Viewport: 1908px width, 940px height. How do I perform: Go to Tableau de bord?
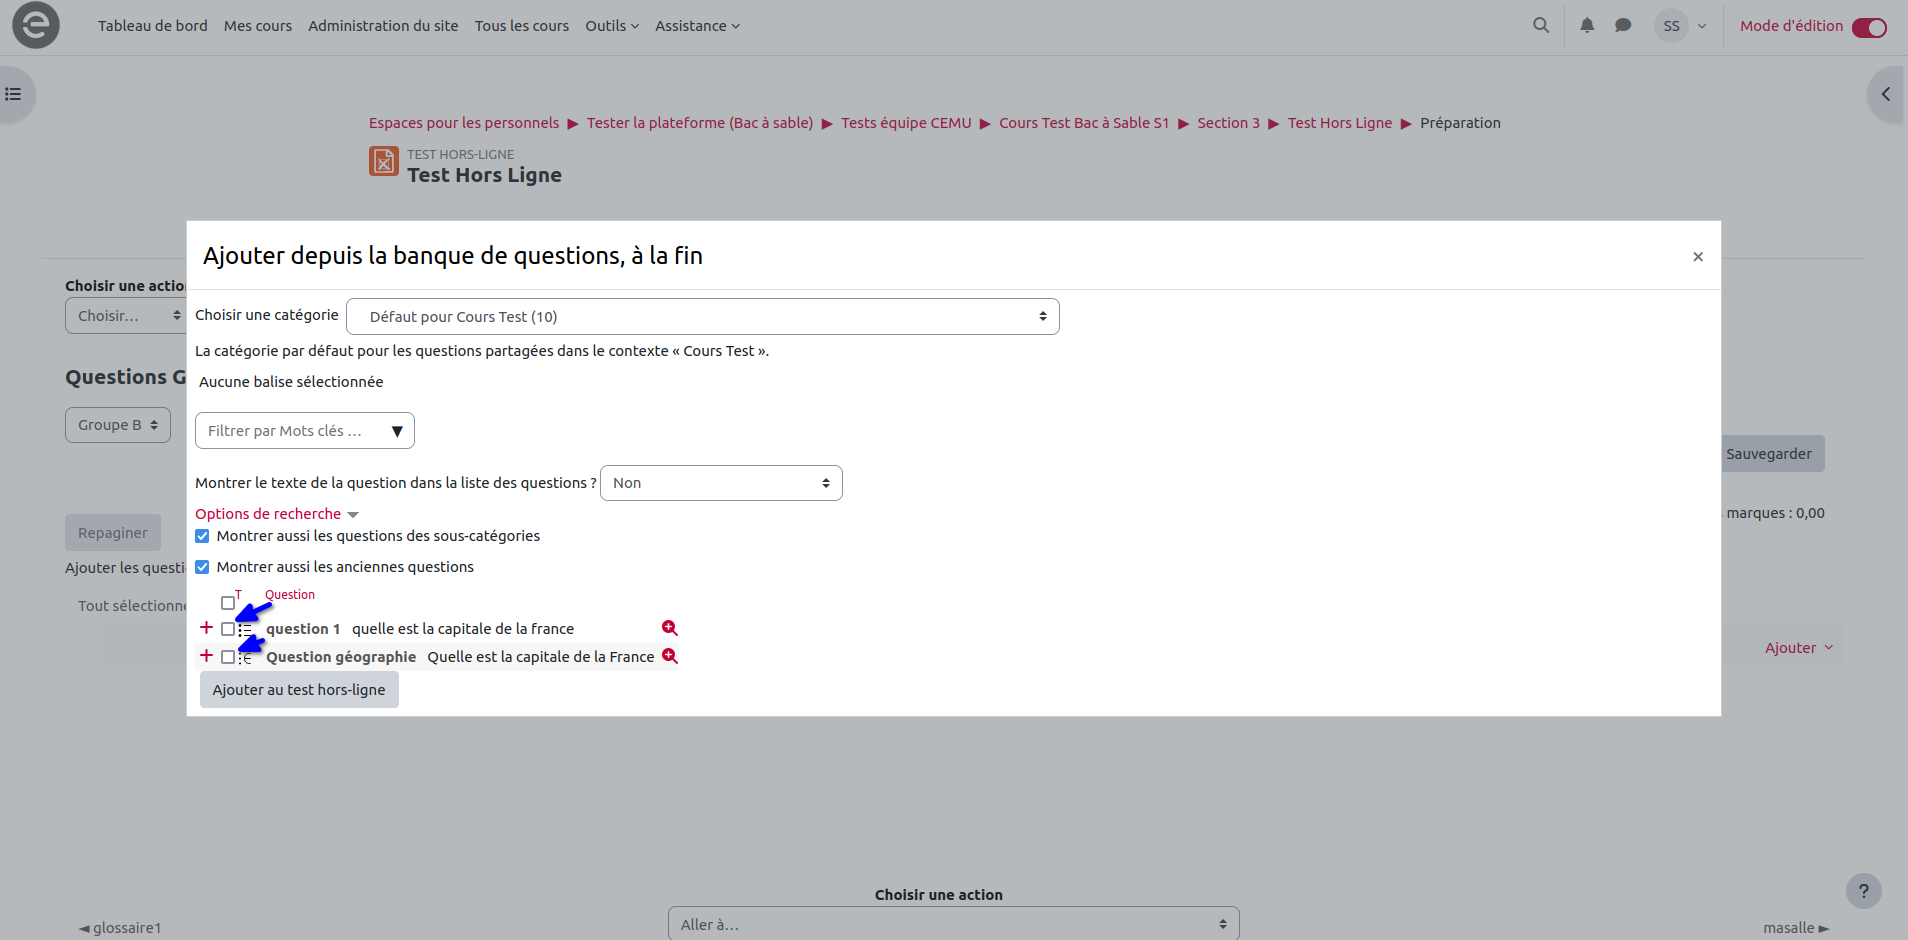pyautogui.click(x=152, y=26)
